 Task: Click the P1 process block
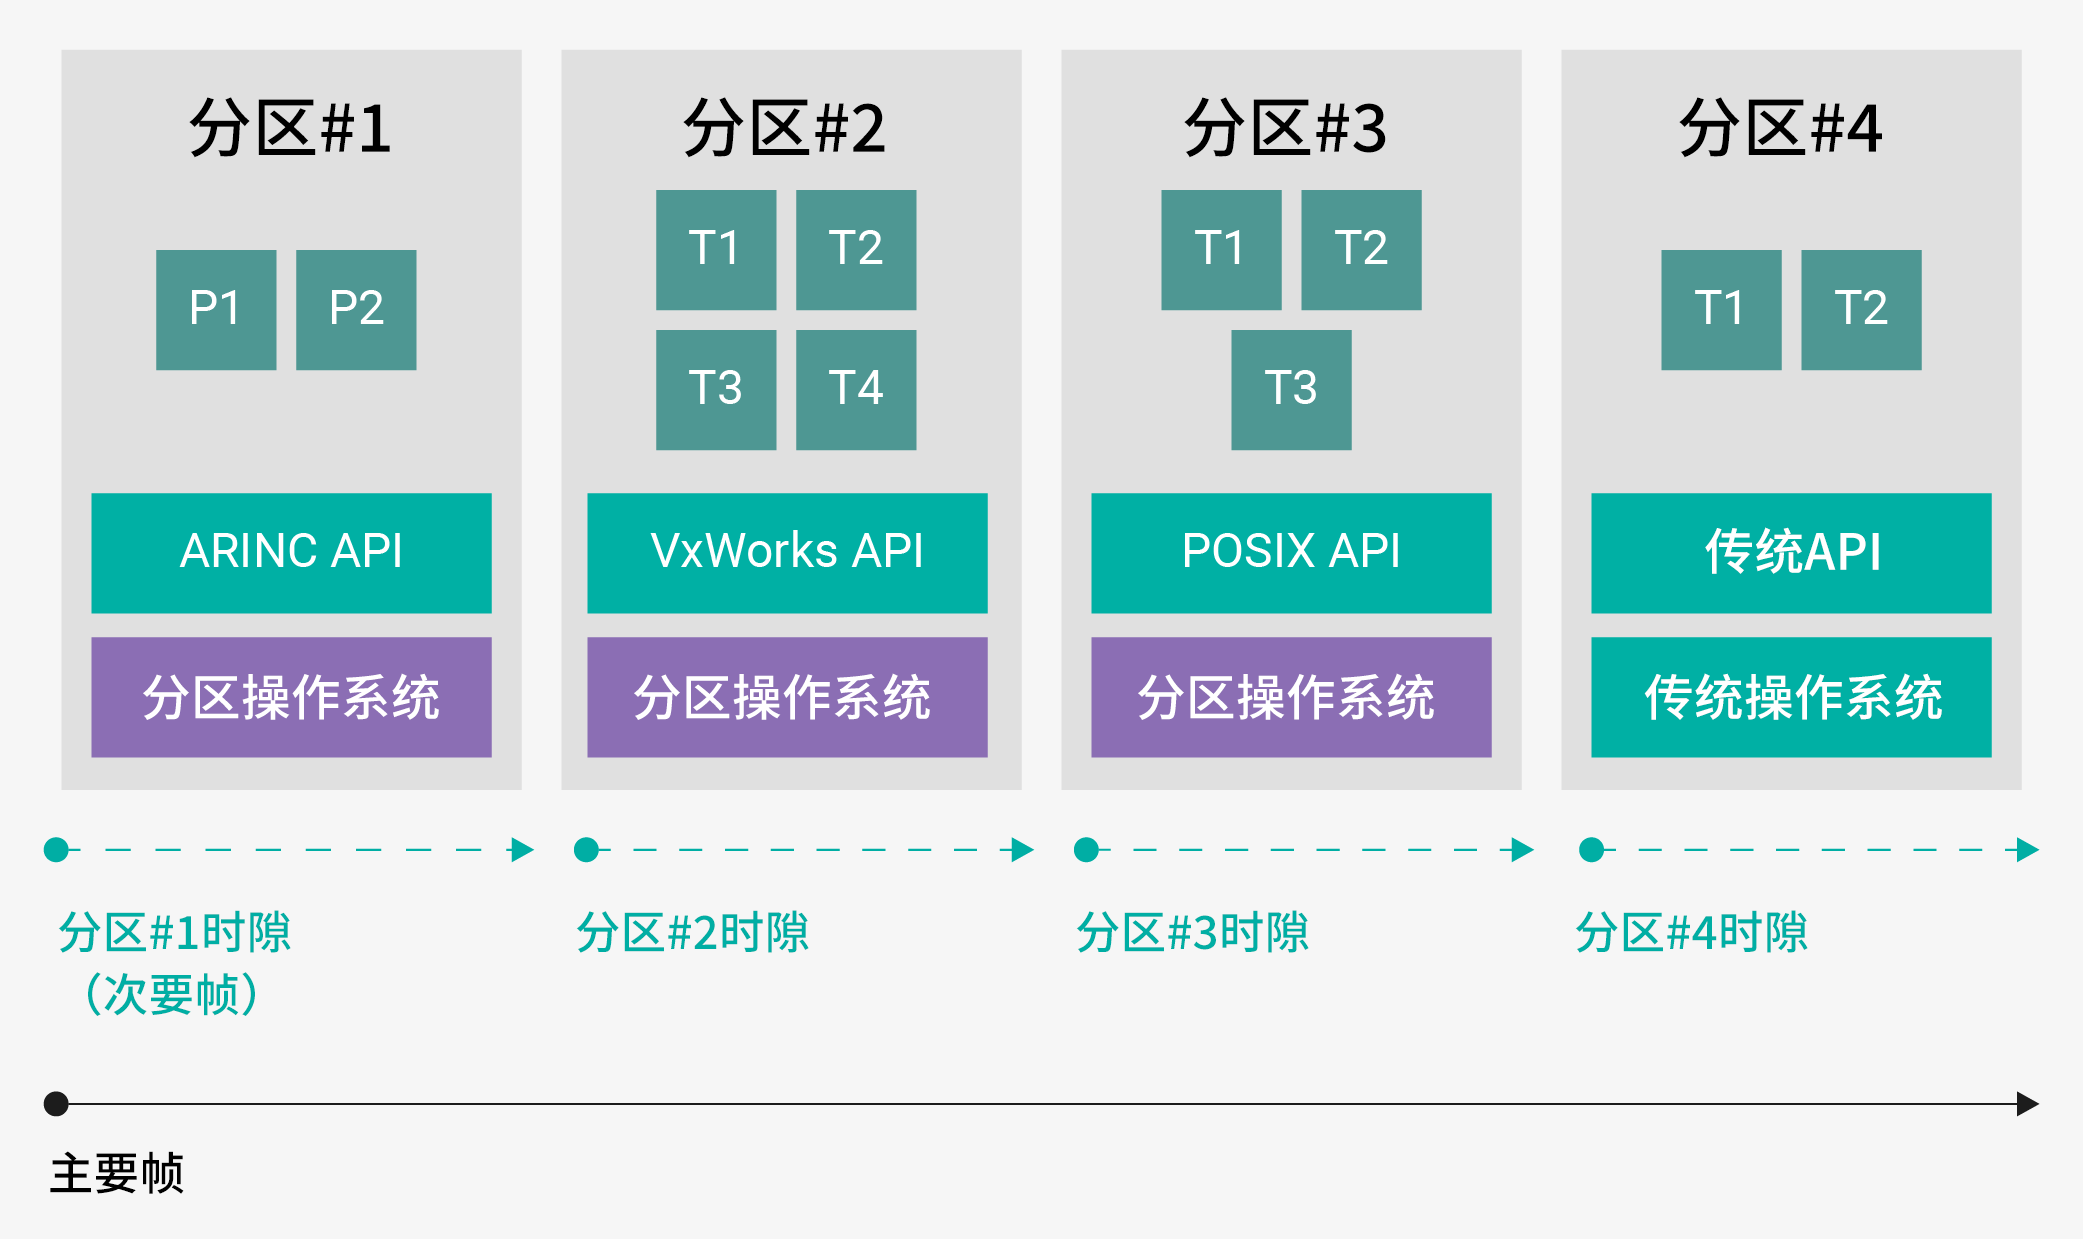tap(216, 310)
